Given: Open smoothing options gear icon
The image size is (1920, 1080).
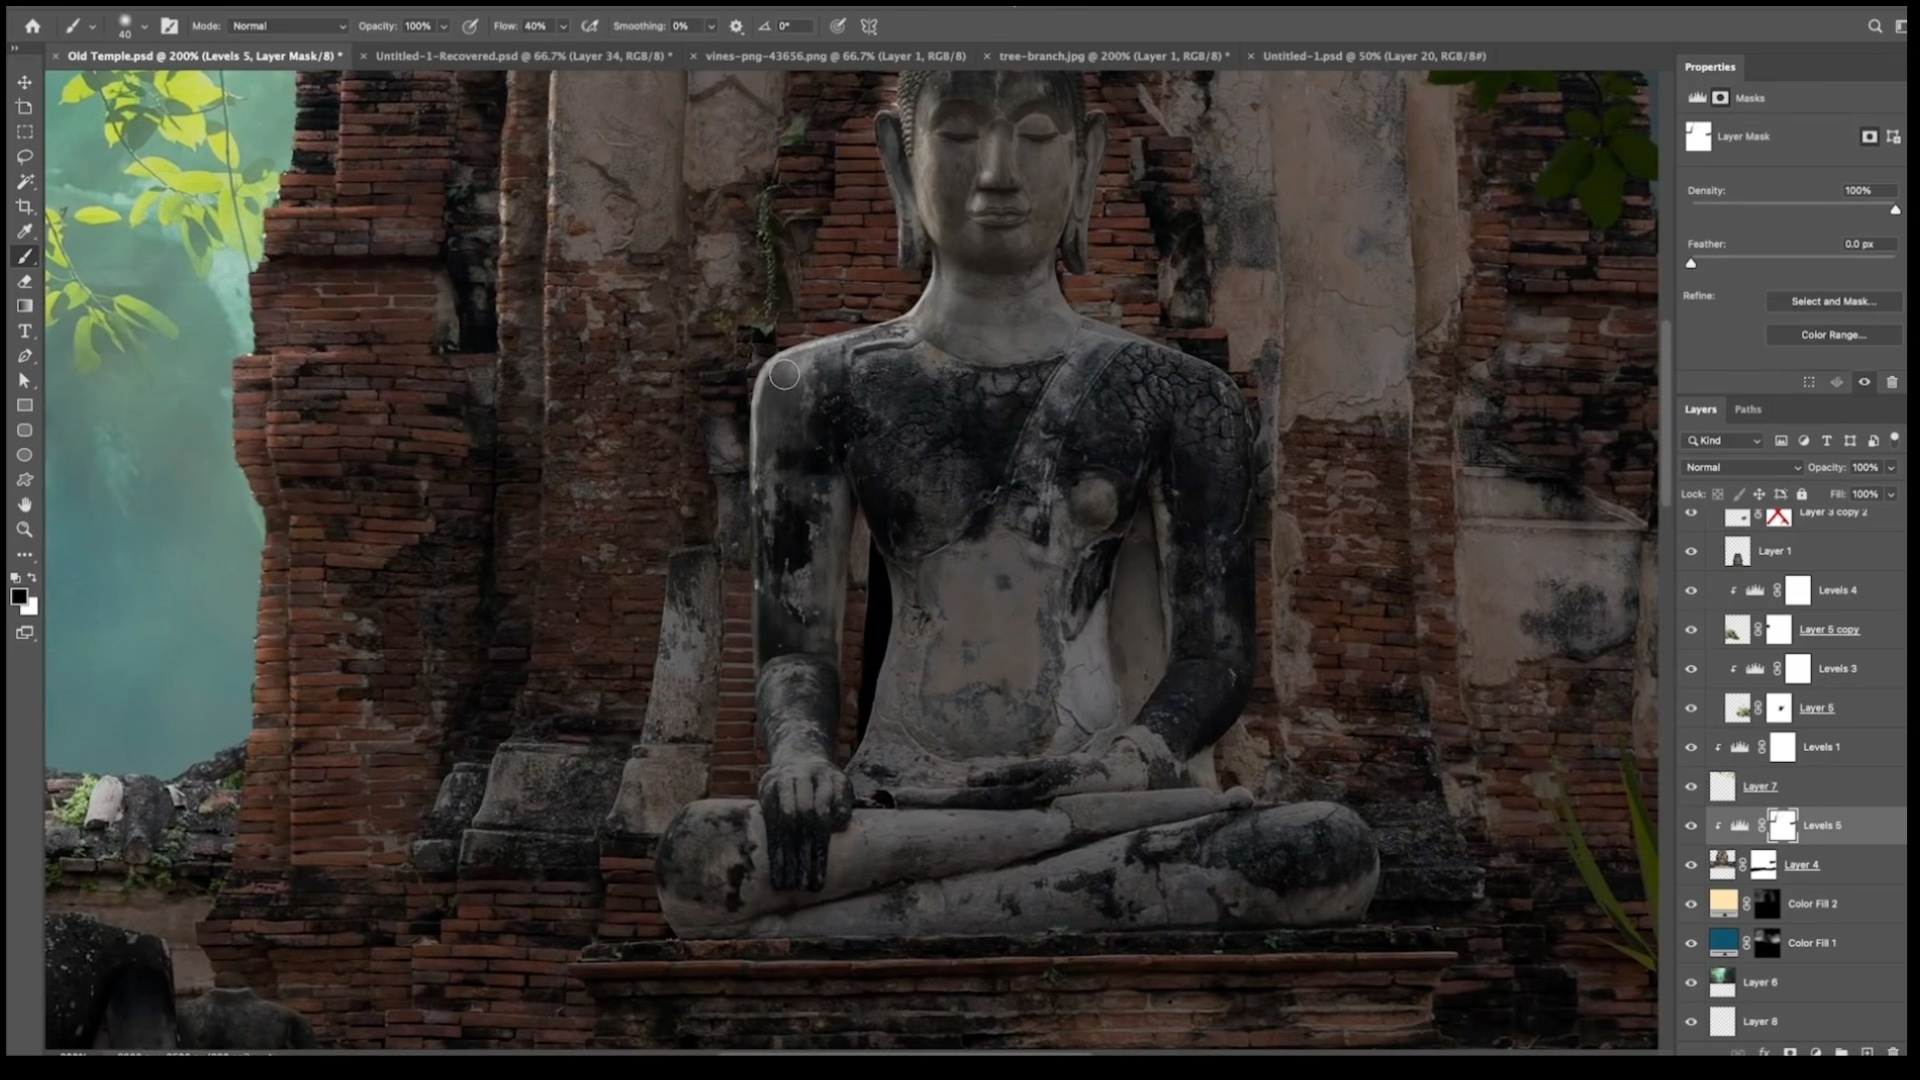Looking at the screenshot, I should (x=736, y=26).
